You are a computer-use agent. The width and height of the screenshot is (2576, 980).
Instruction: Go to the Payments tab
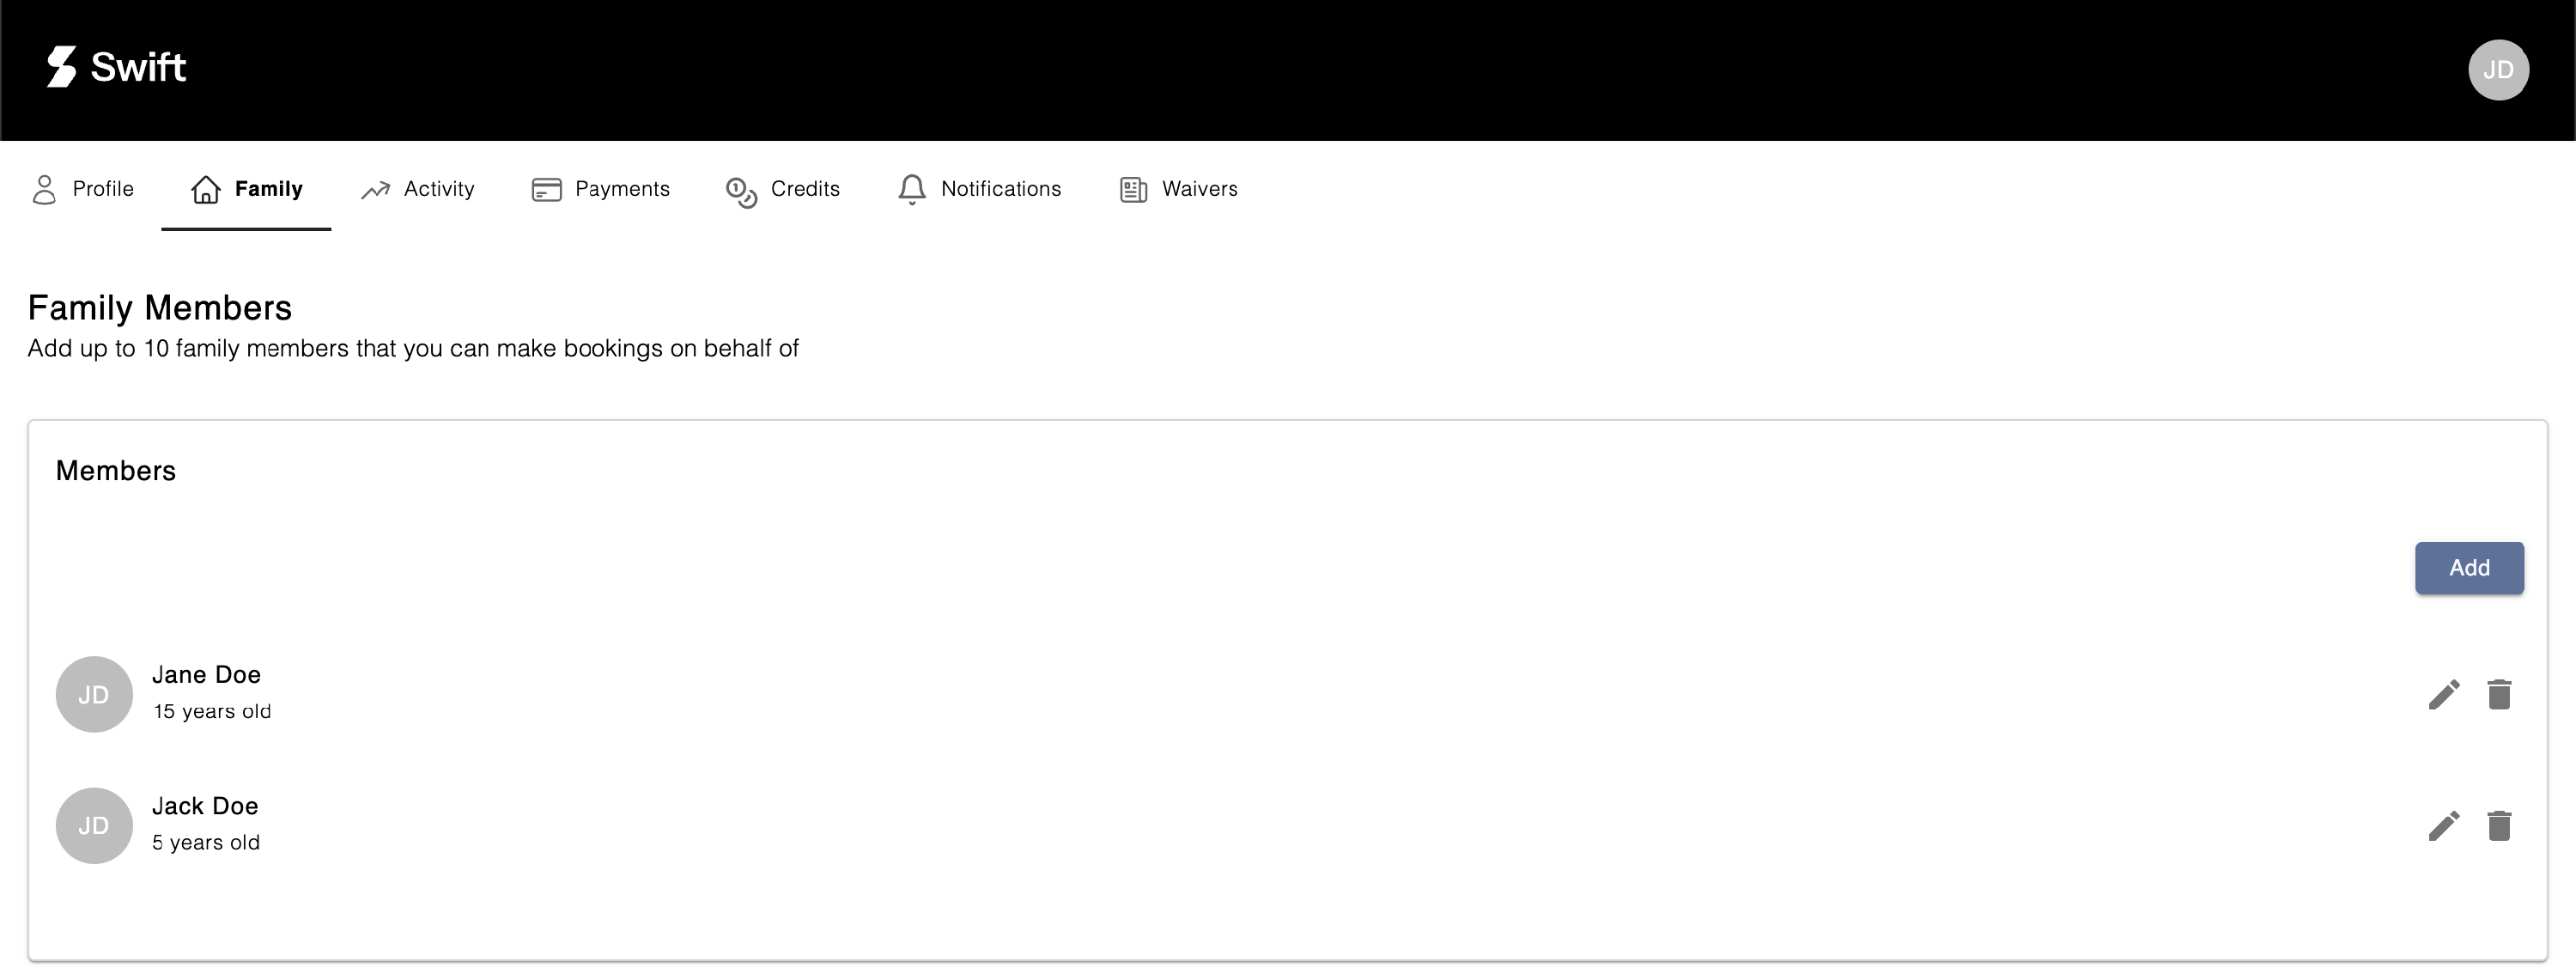[x=621, y=189]
